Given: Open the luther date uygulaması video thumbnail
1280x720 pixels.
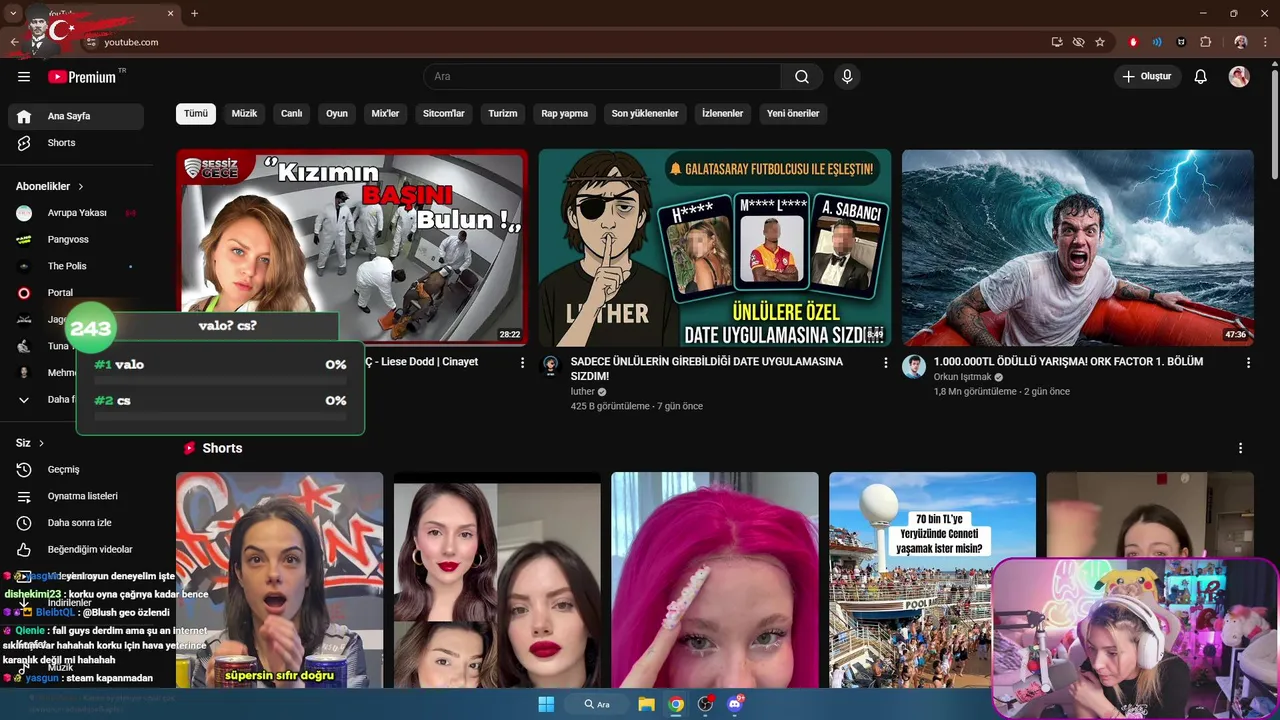Looking at the screenshot, I should 715,248.
